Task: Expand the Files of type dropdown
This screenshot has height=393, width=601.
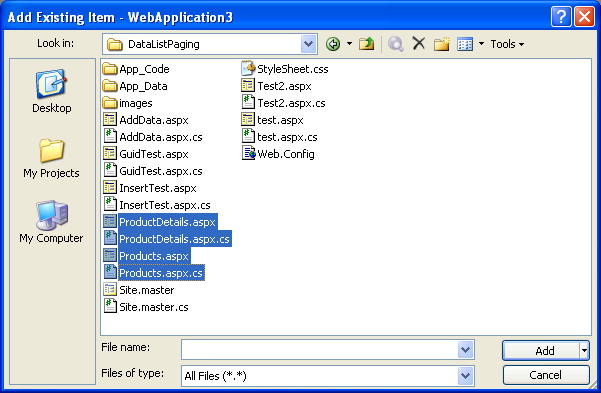Action: [x=465, y=376]
